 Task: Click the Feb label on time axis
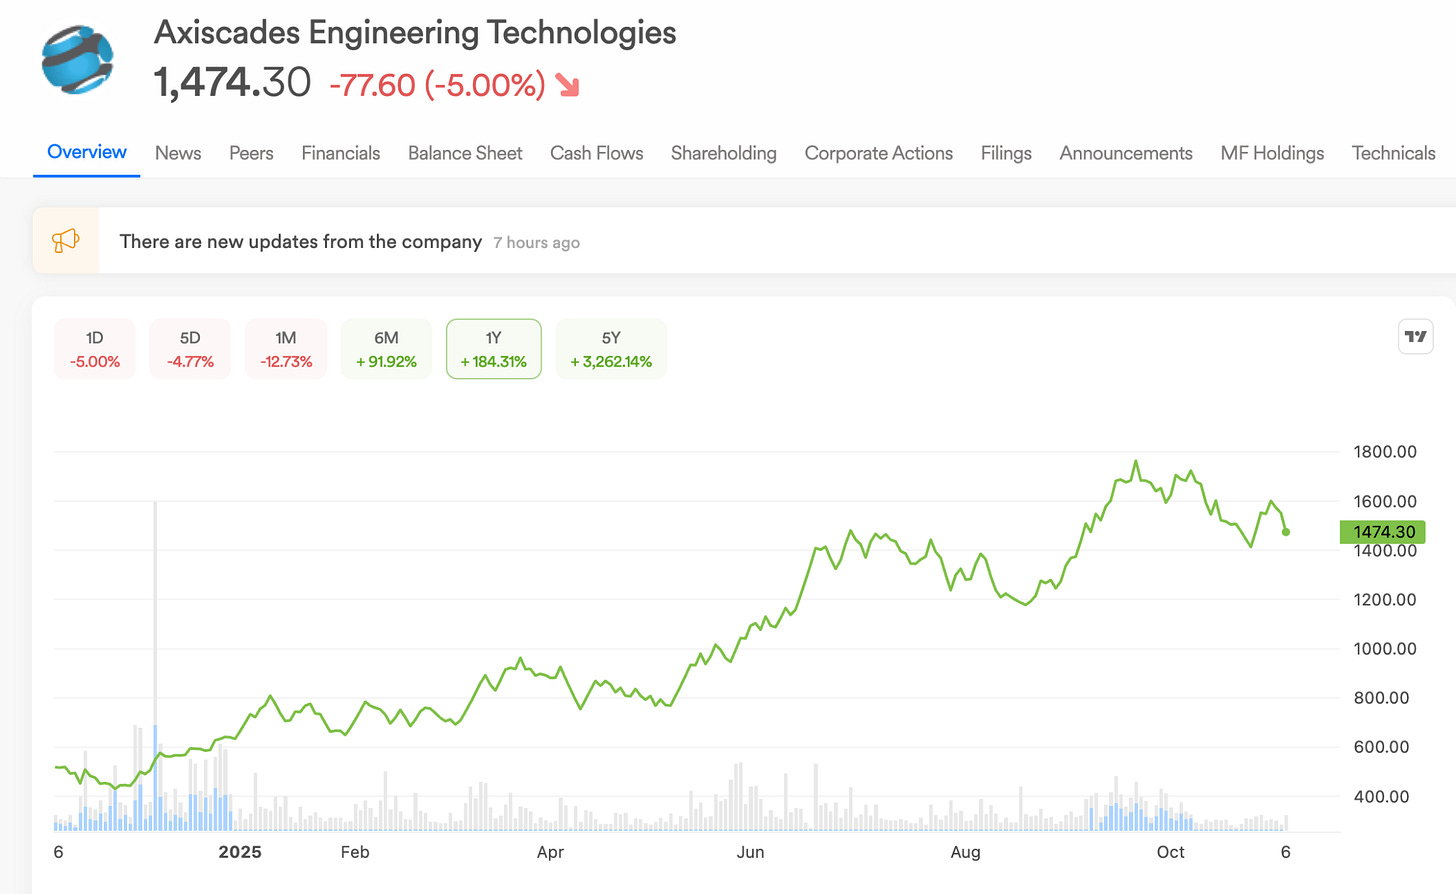pyautogui.click(x=355, y=852)
